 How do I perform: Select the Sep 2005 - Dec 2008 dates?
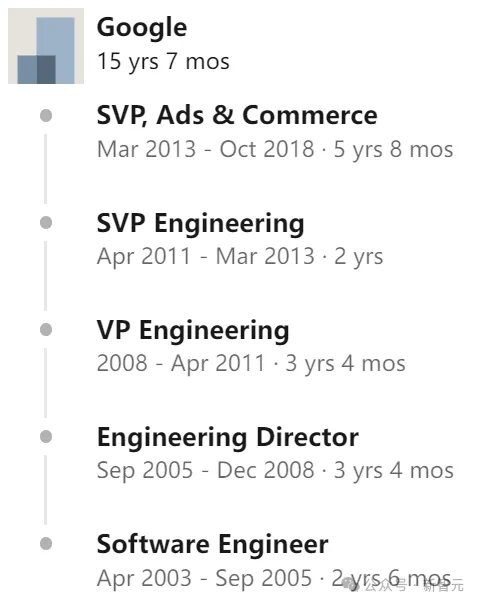(205, 470)
